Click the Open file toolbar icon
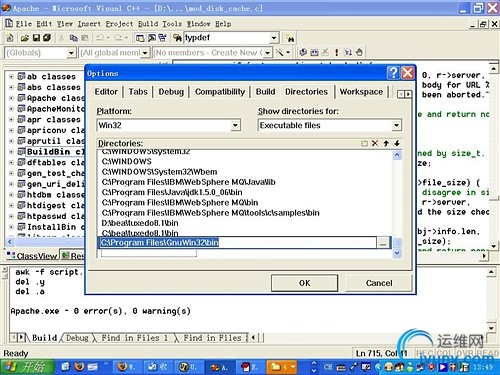 (x=24, y=38)
